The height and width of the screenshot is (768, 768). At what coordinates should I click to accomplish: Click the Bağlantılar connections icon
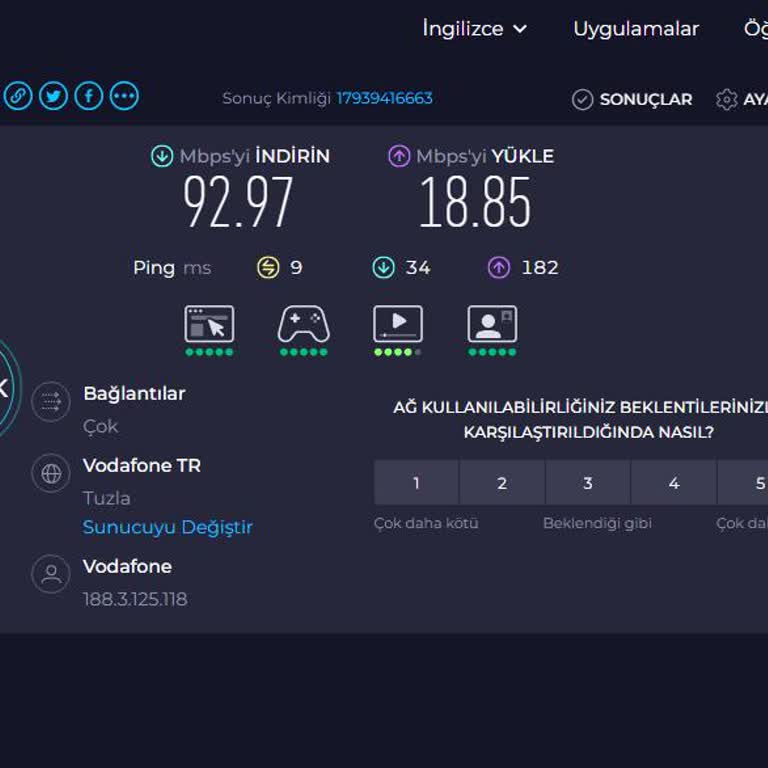click(51, 402)
